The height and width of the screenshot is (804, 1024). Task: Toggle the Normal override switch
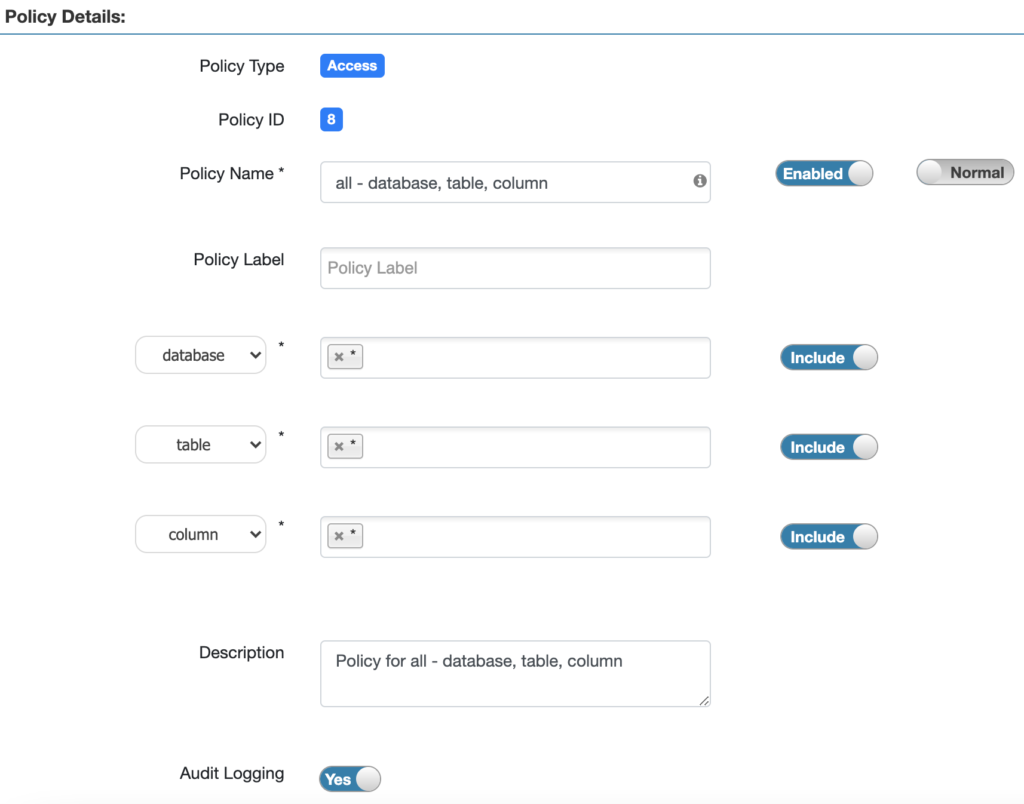[x=964, y=173]
